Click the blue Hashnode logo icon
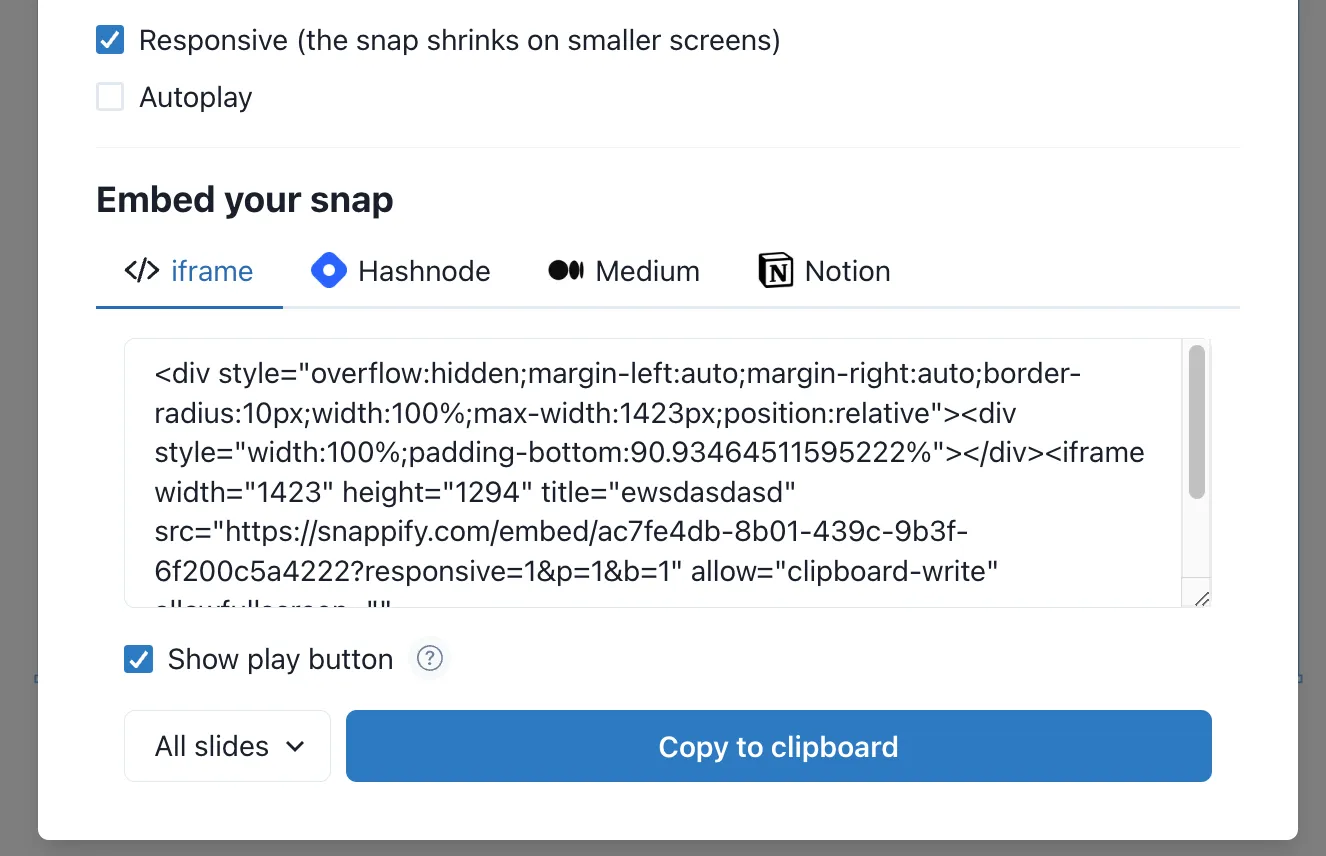The width and height of the screenshot is (1326, 856). (x=329, y=271)
